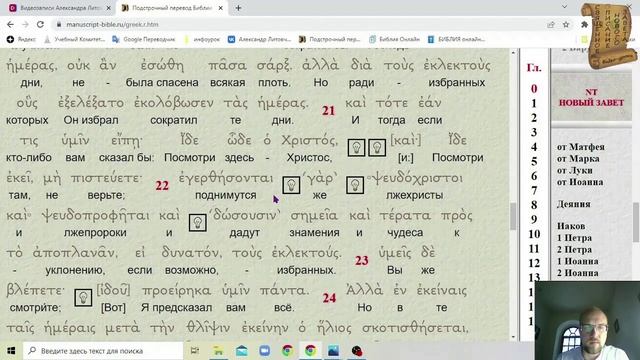
Task: Open the Александр Литвин VK bookmark
Action: pos(260,39)
